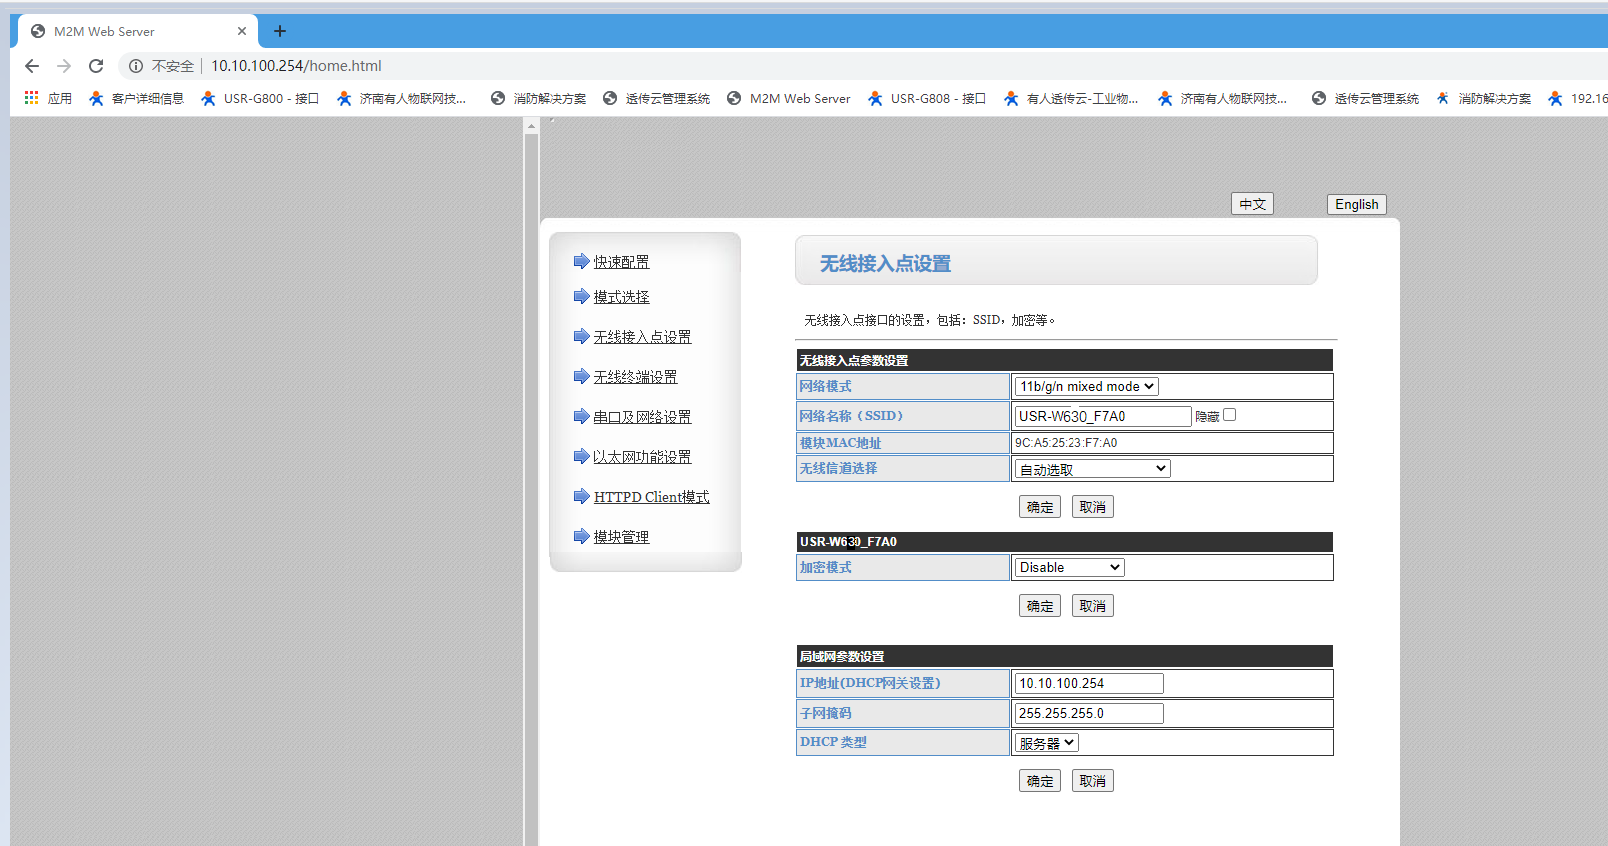Enable the hide SSID checkbox
The image size is (1608, 846).
click(x=1229, y=415)
